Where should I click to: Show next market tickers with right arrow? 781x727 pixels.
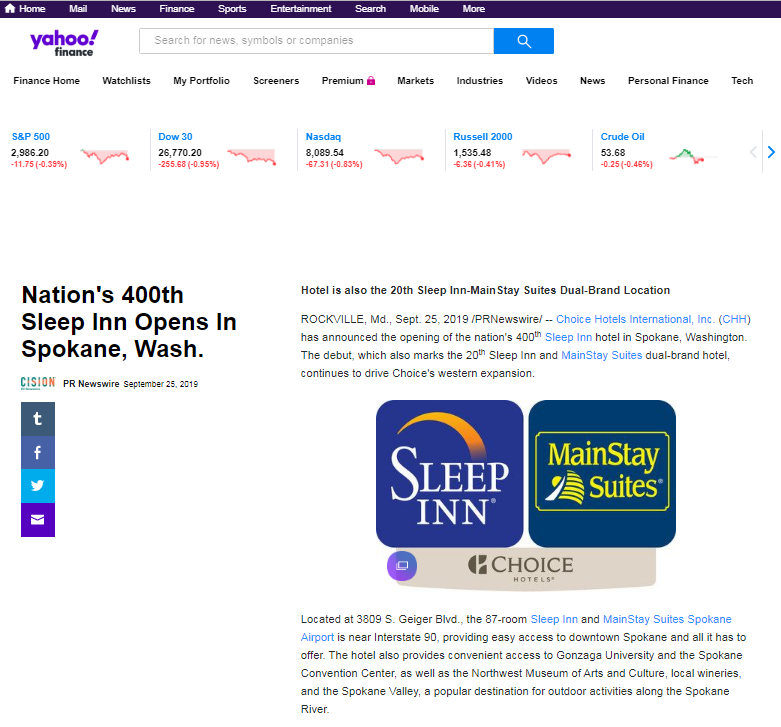(x=771, y=152)
